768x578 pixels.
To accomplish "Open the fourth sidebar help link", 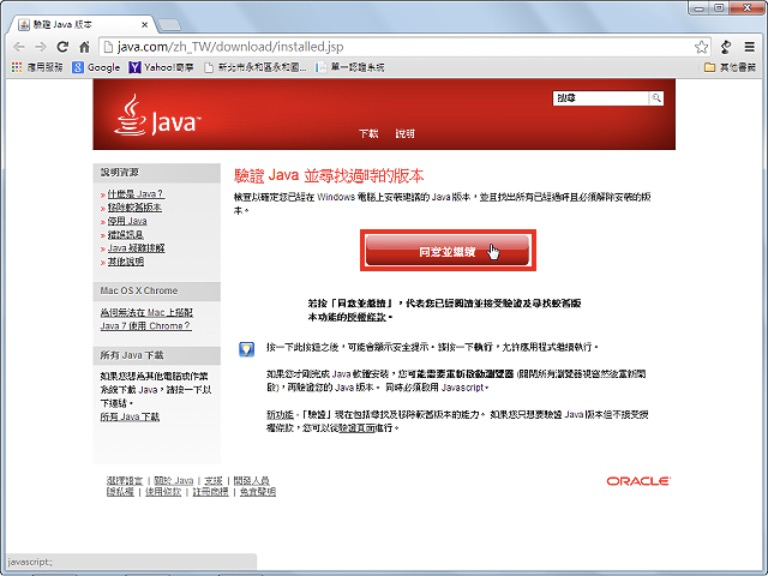I will [125, 235].
